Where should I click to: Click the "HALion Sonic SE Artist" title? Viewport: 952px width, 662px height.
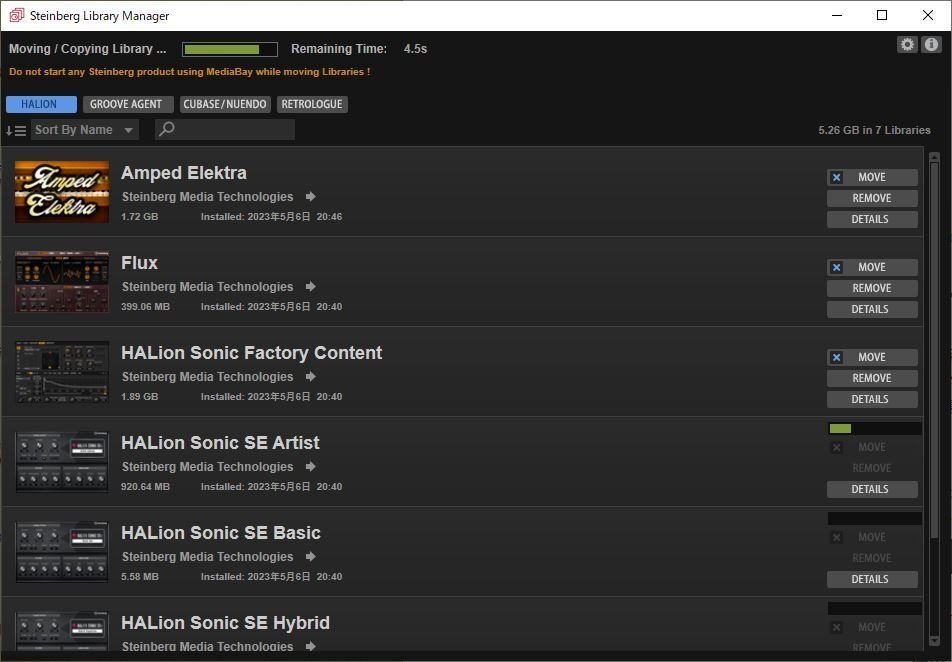pyautogui.click(x=220, y=443)
